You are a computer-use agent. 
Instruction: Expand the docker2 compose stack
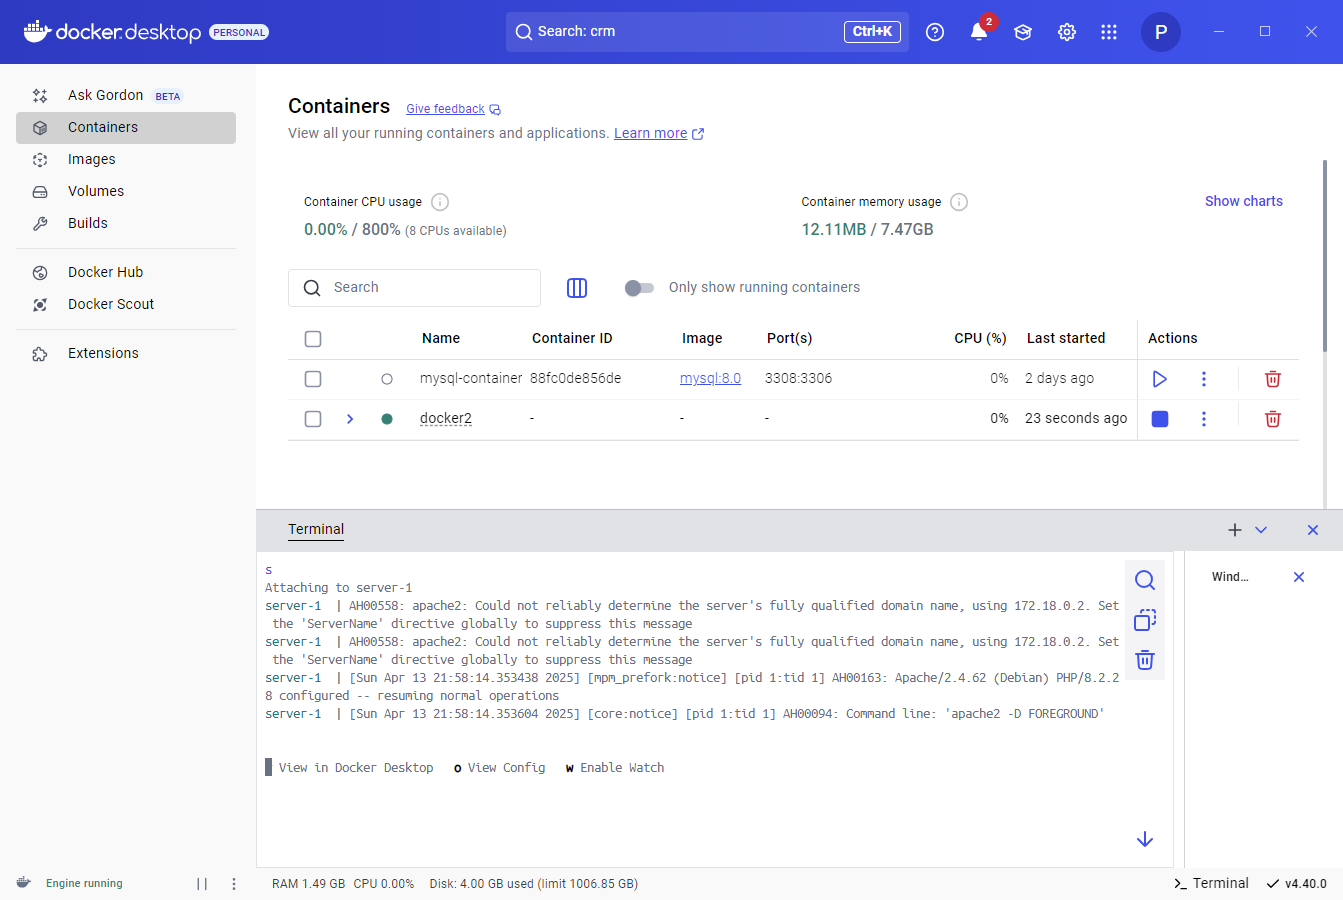pos(350,419)
